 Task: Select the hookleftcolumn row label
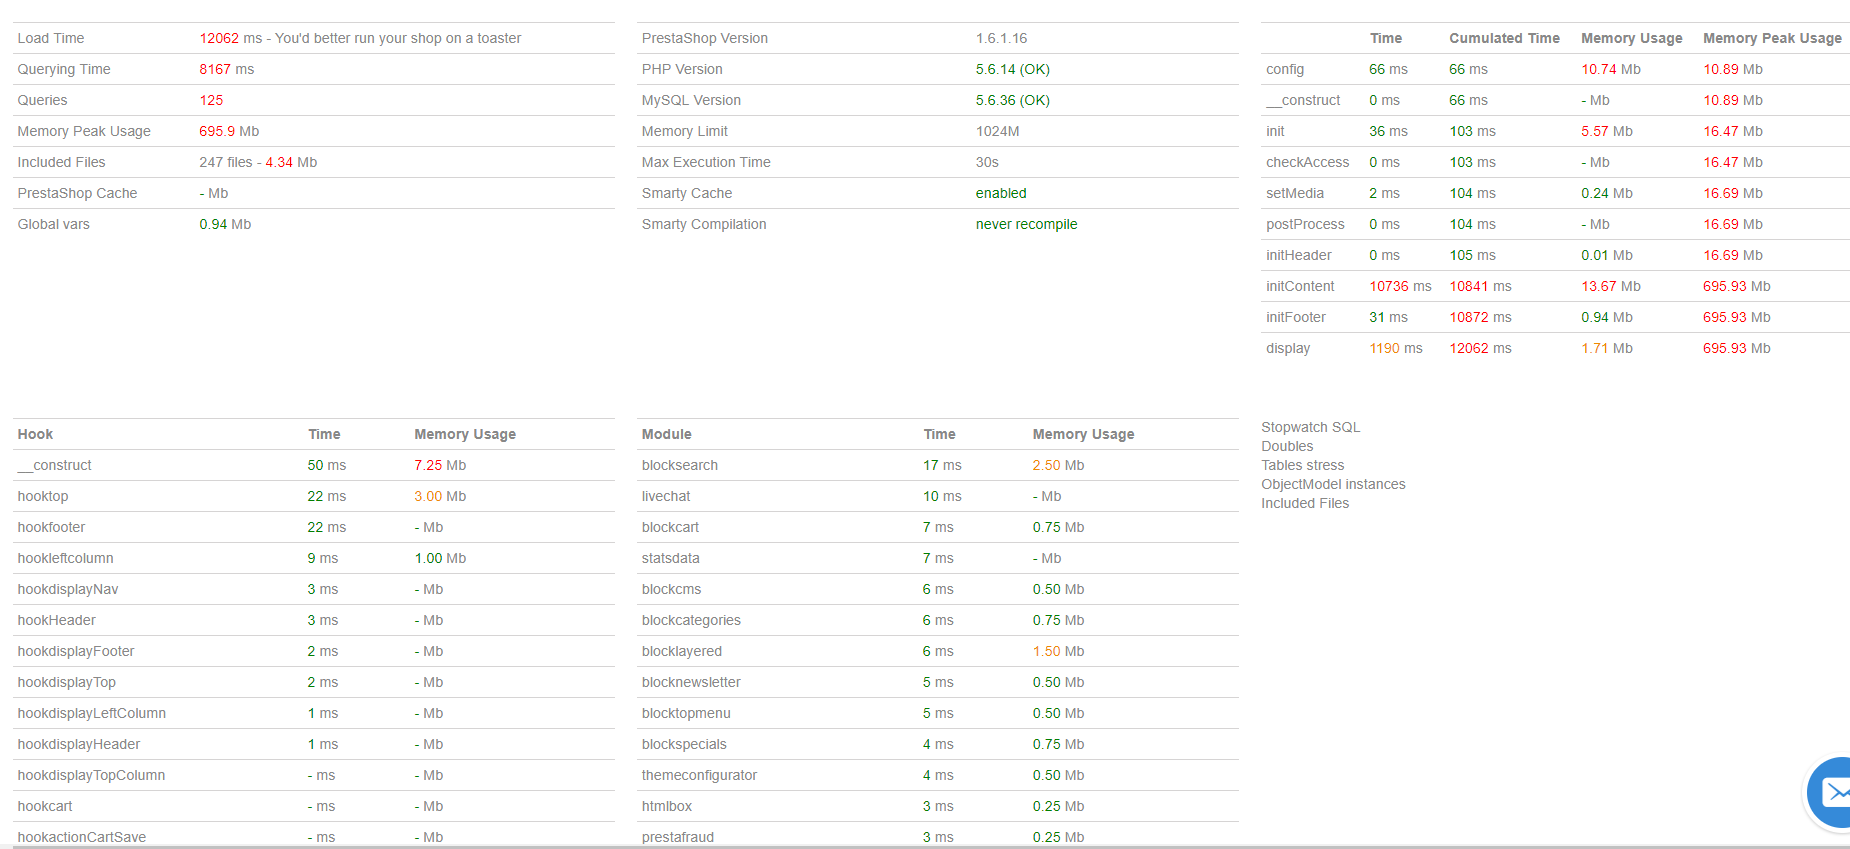point(65,558)
